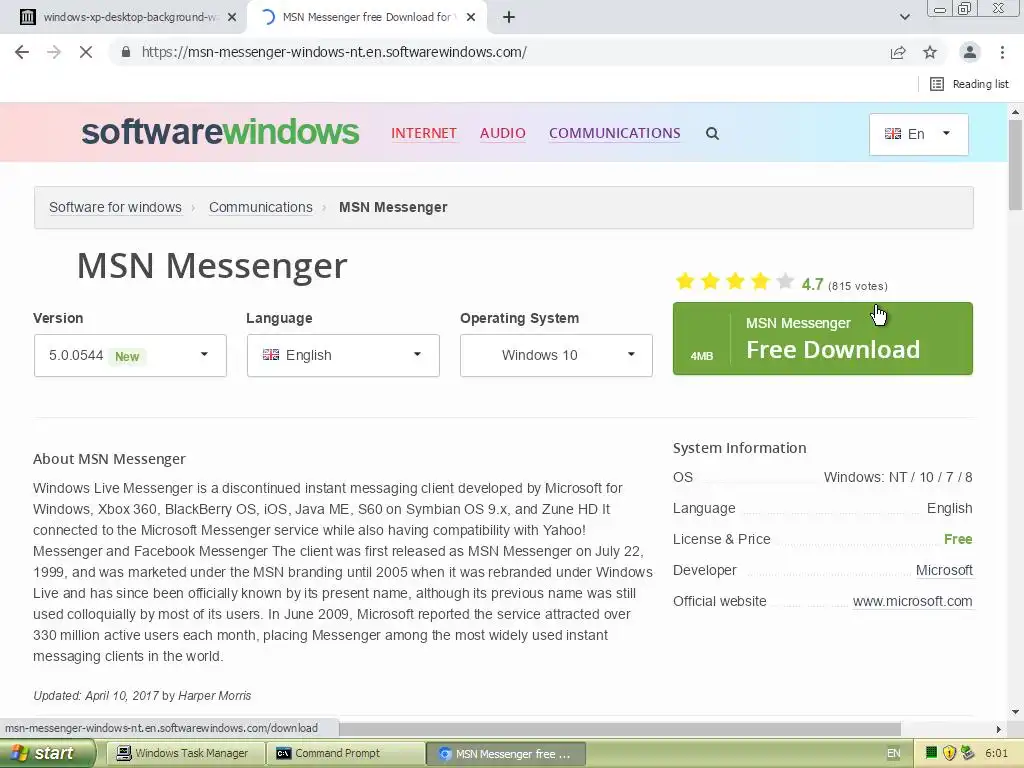1024x768 pixels.
Task: Open the COMMUNICATIONS menu item
Action: (615, 133)
